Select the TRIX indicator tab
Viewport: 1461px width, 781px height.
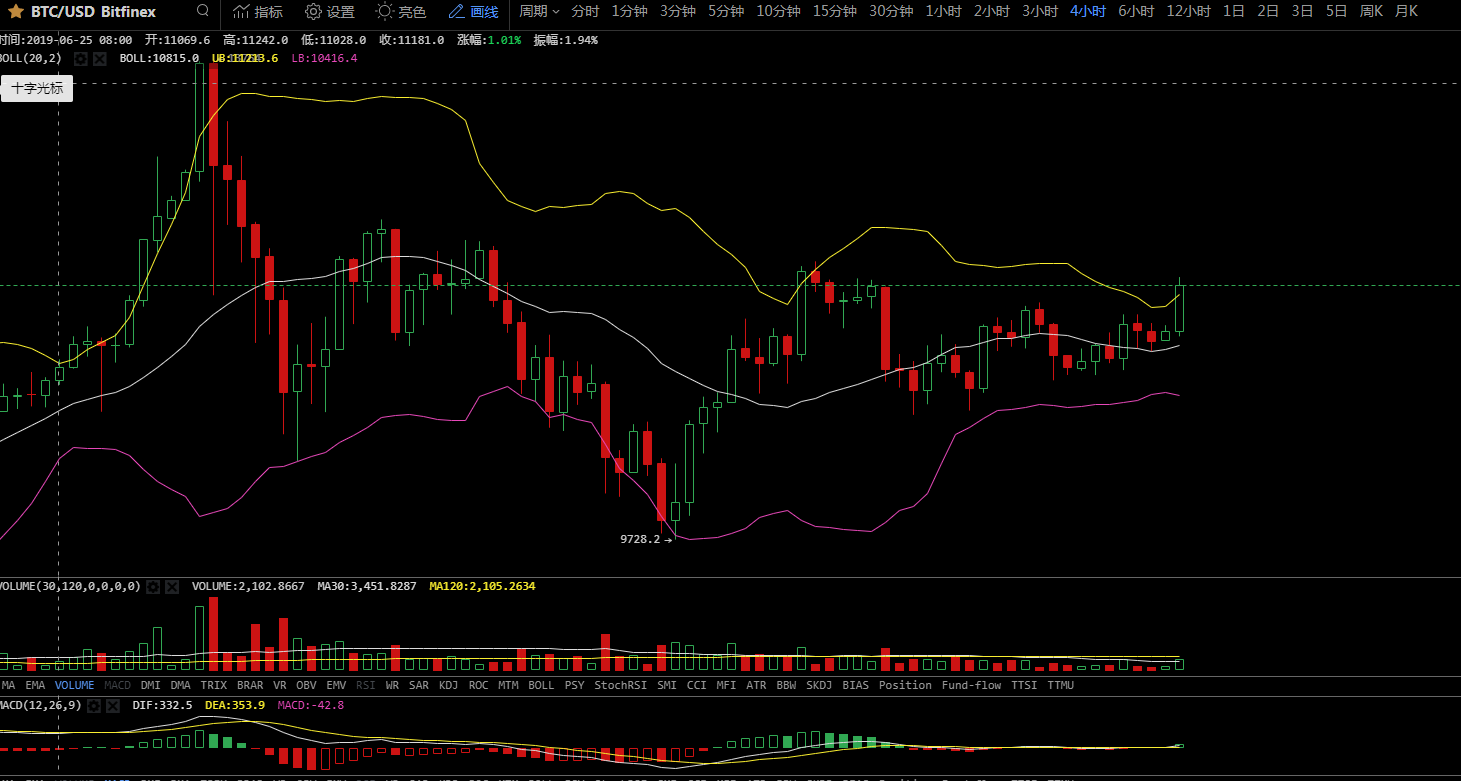214,686
